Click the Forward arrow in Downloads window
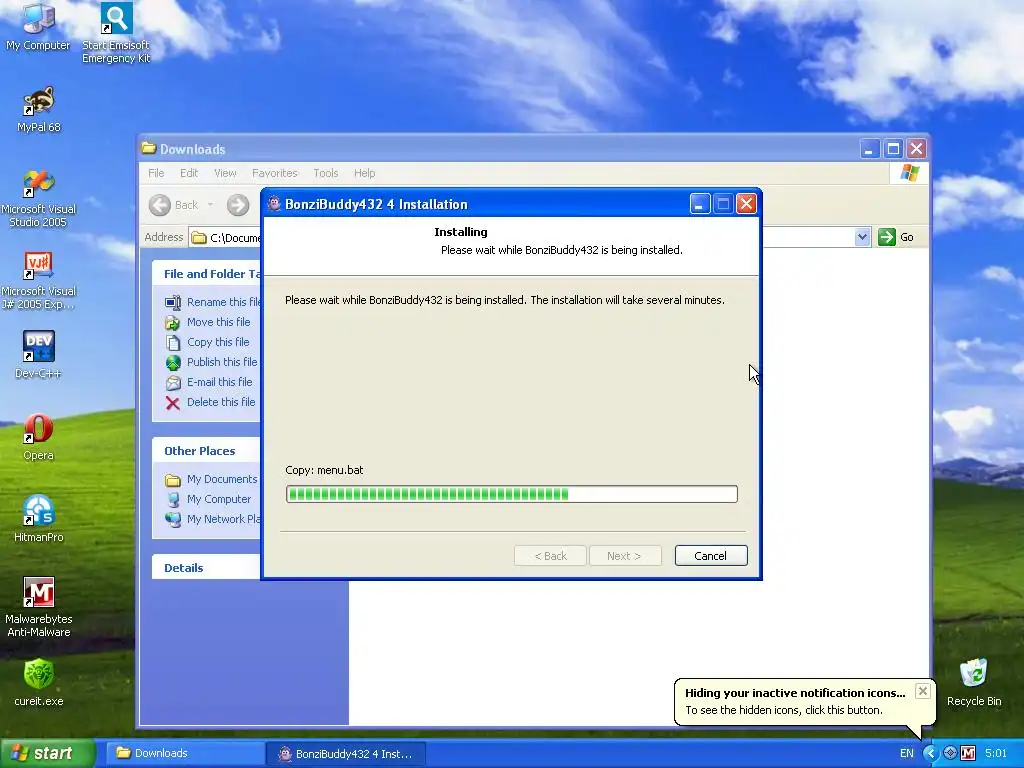 pyautogui.click(x=238, y=205)
